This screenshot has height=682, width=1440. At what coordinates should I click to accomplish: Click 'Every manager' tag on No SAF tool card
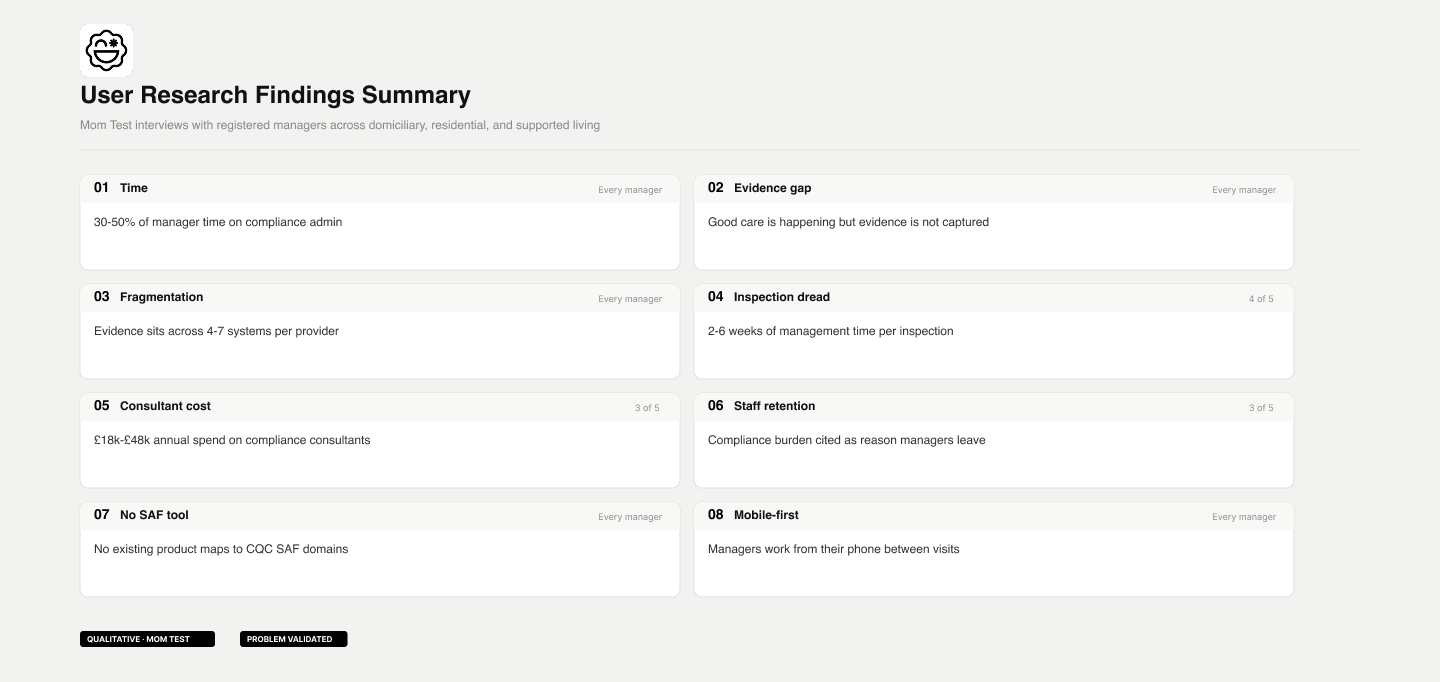point(630,517)
